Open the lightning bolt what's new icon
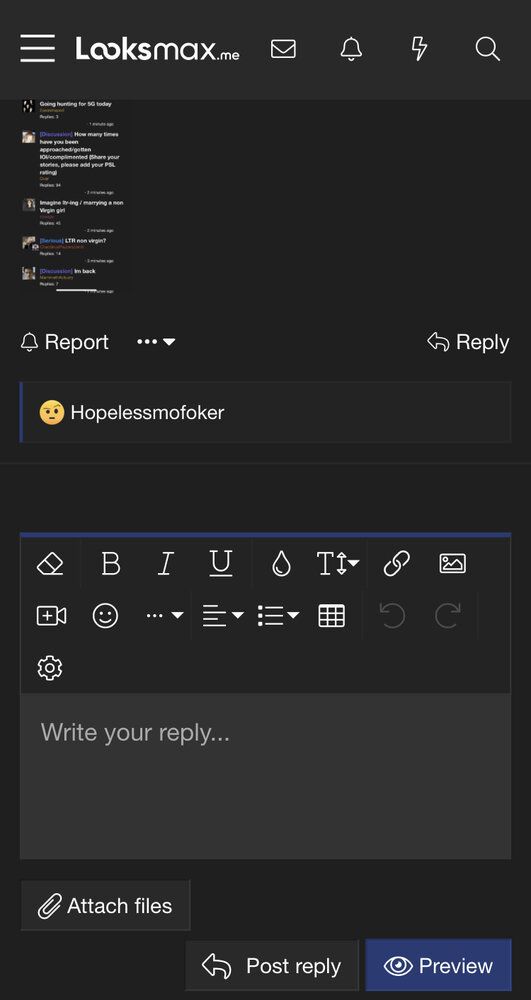Image resolution: width=531 pixels, height=1000 pixels. click(x=419, y=49)
